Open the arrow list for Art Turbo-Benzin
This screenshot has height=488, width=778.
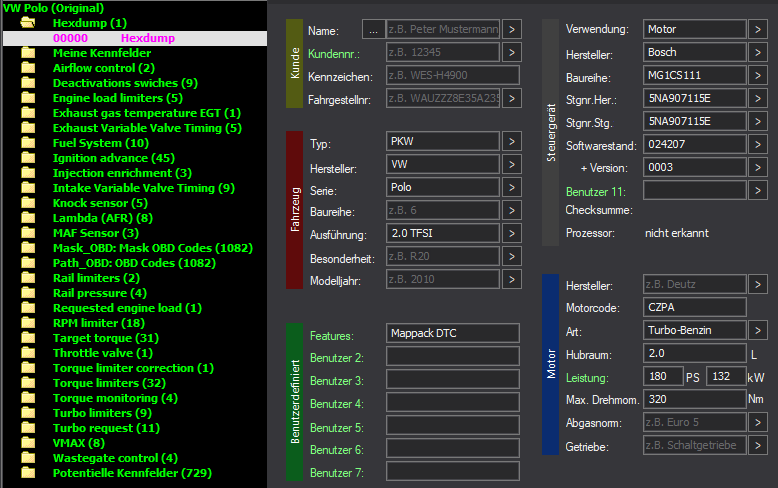pyautogui.click(x=758, y=331)
